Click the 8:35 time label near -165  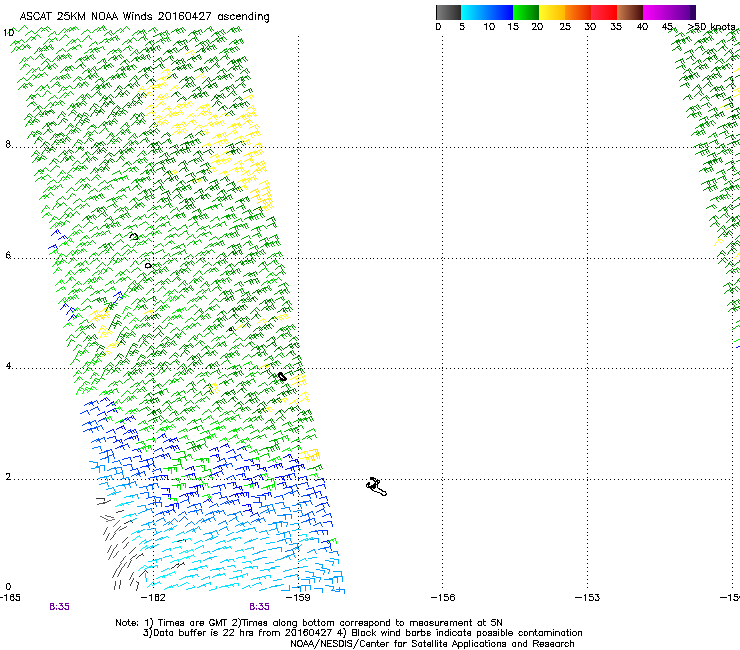pos(59,607)
